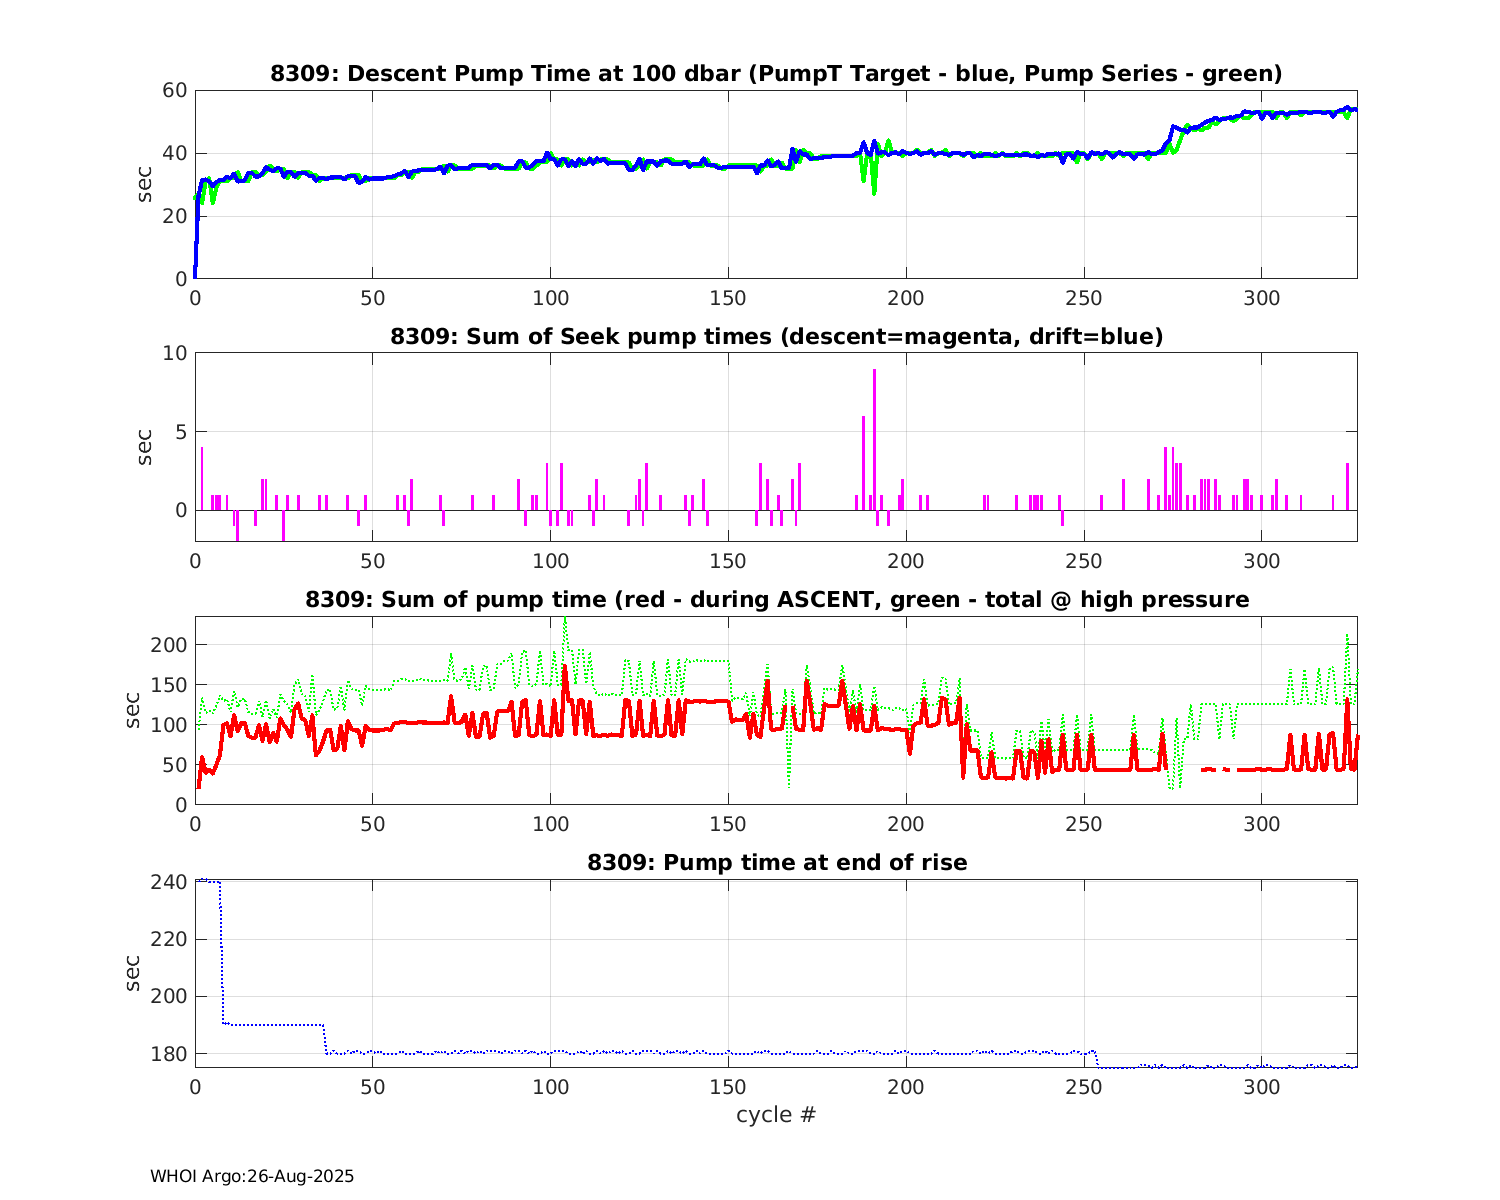Image resolution: width=1500 pixels, height=1200 pixels.
Task: Click the '150' x-axis tick under the top plot
Action: (x=727, y=299)
